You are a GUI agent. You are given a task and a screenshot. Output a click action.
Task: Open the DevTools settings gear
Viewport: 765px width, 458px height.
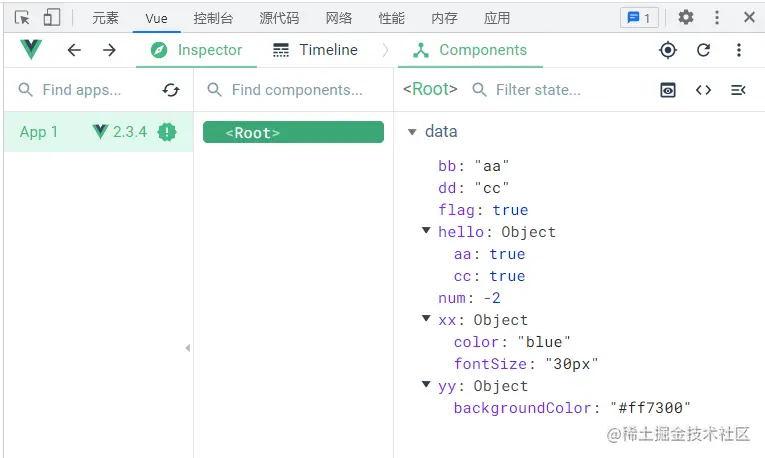[x=685, y=18]
